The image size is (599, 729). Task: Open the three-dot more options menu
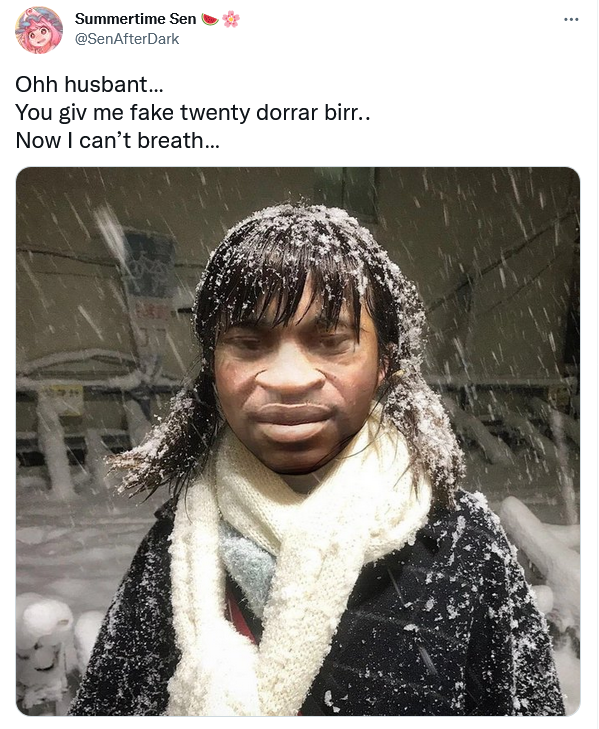[x=571, y=20]
